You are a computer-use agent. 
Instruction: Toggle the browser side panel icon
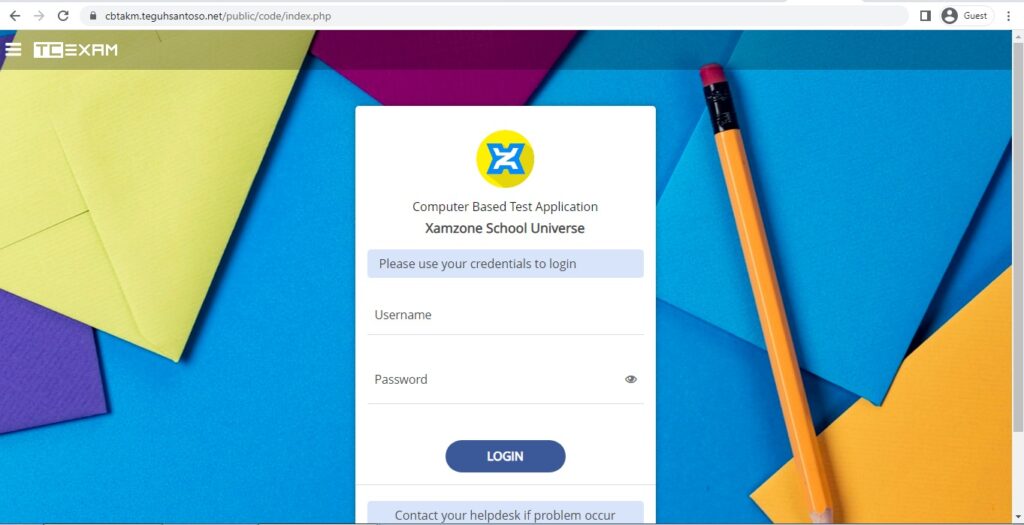point(925,16)
